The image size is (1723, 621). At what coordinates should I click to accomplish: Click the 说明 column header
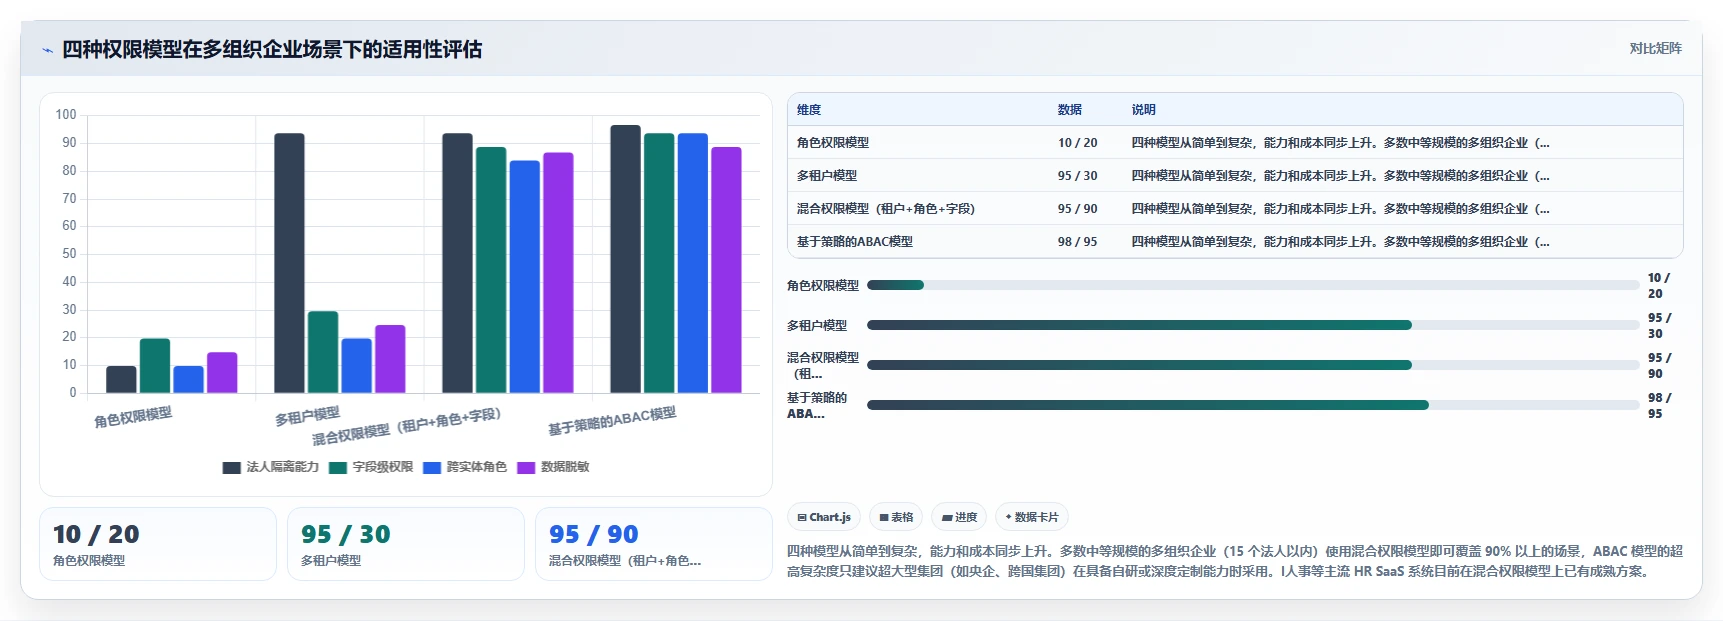(x=1144, y=110)
